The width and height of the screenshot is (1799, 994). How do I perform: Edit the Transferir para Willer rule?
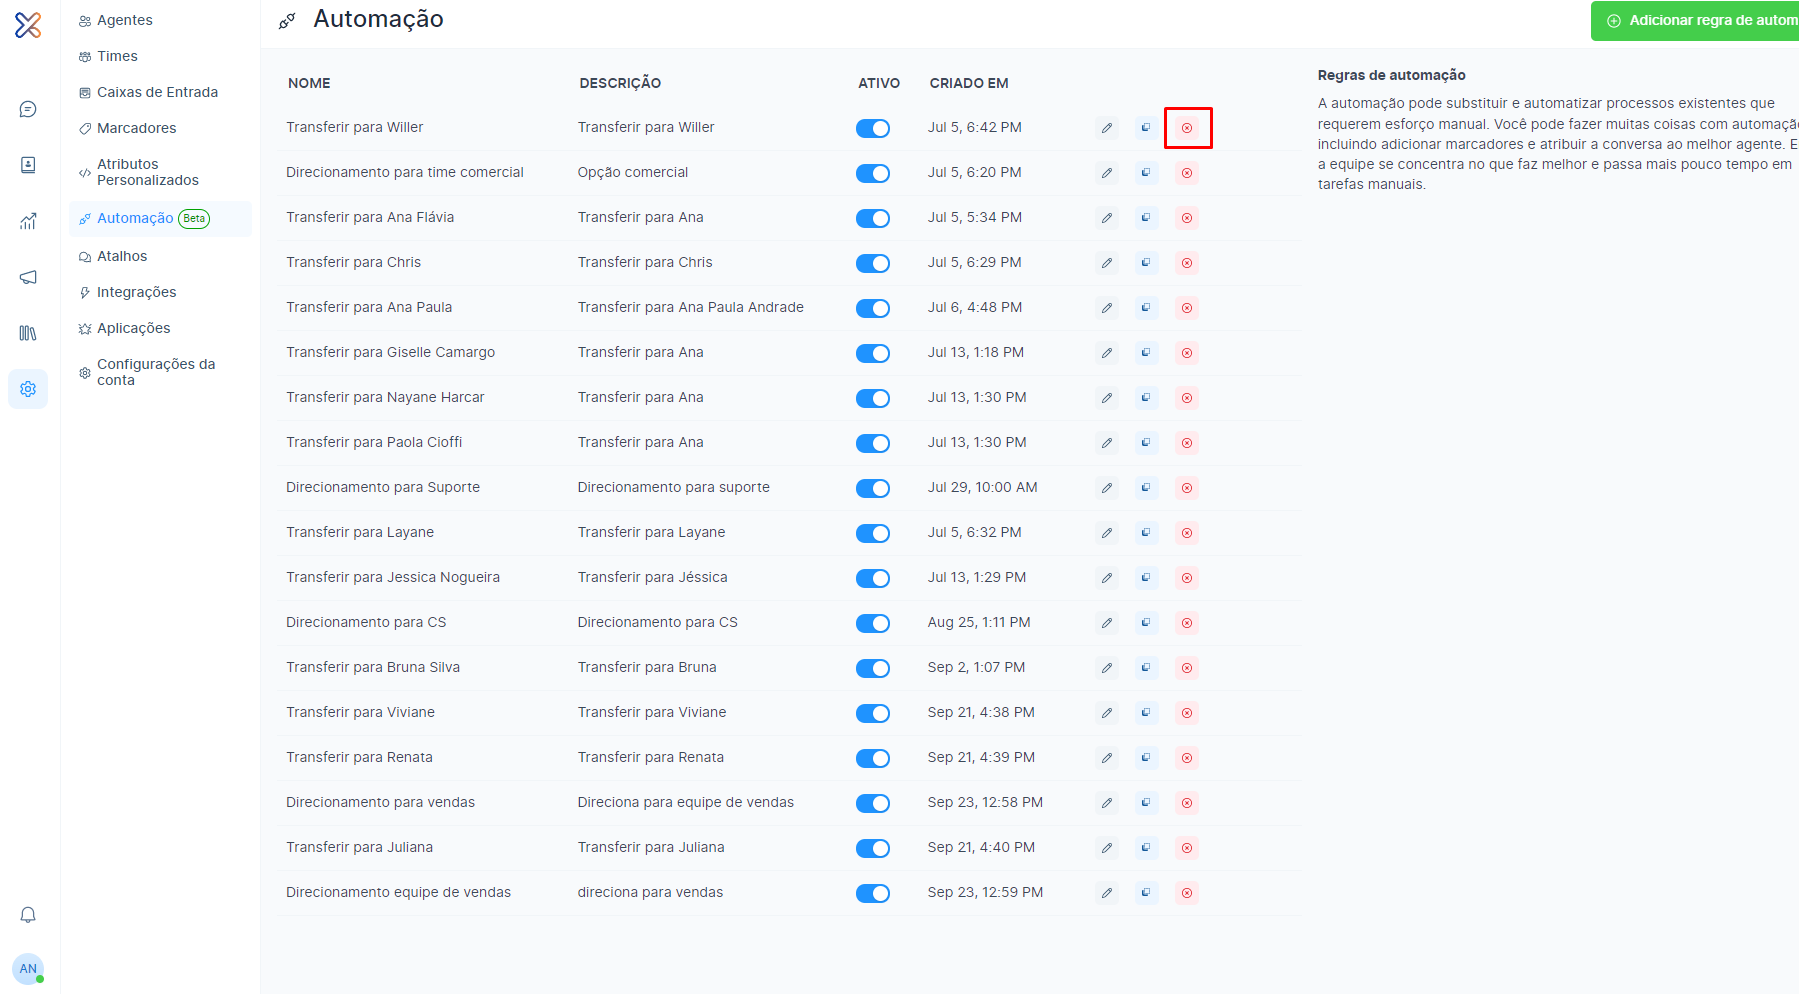click(x=1106, y=128)
